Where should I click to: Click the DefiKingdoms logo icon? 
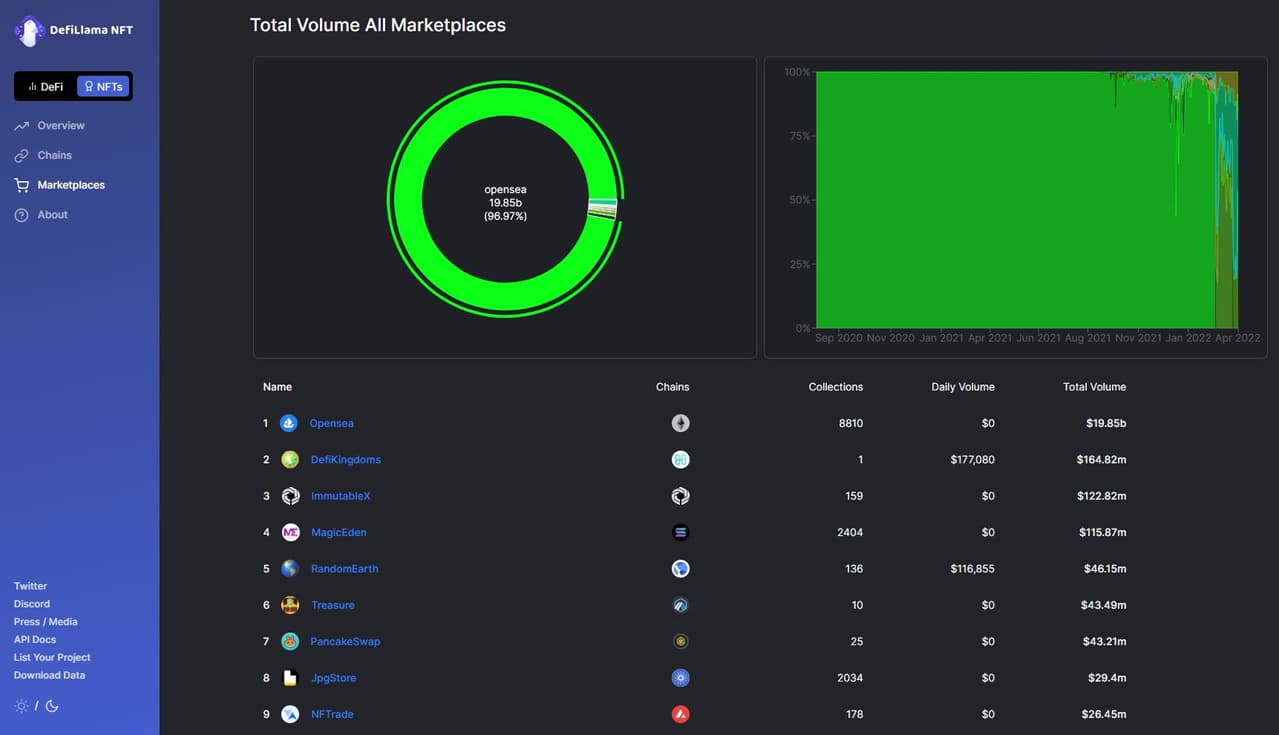290,460
